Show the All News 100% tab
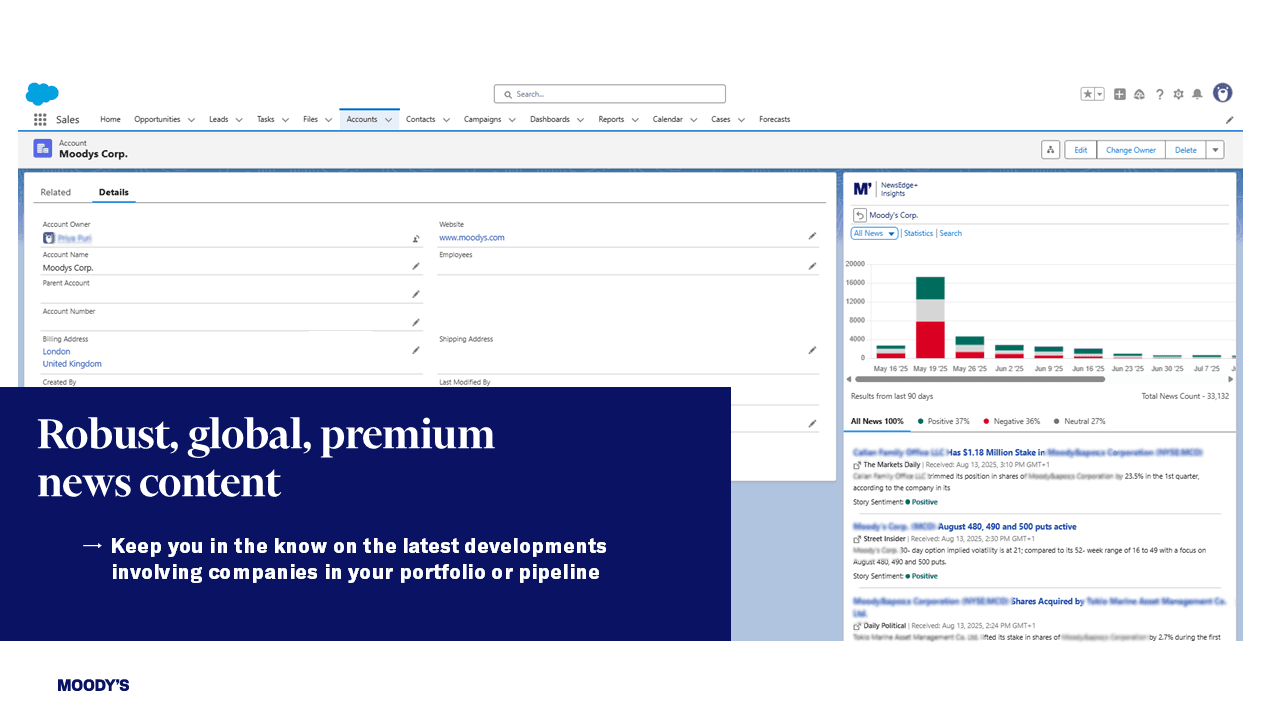The image size is (1280, 720). pyautogui.click(x=877, y=421)
